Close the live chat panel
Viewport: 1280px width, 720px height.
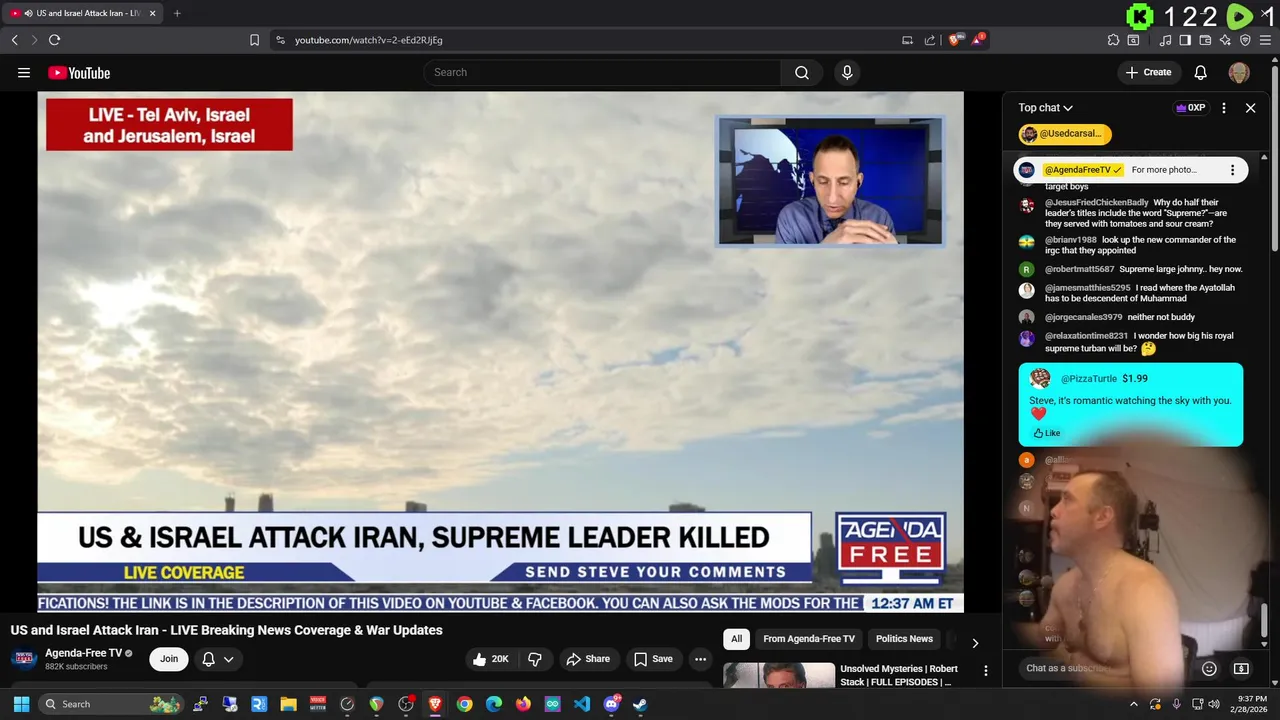pos(1250,108)
